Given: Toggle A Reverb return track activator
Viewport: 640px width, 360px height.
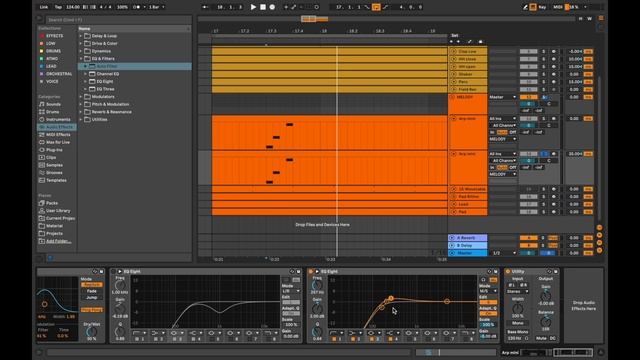Looking at the screenshot, I should tap(528, 238).
